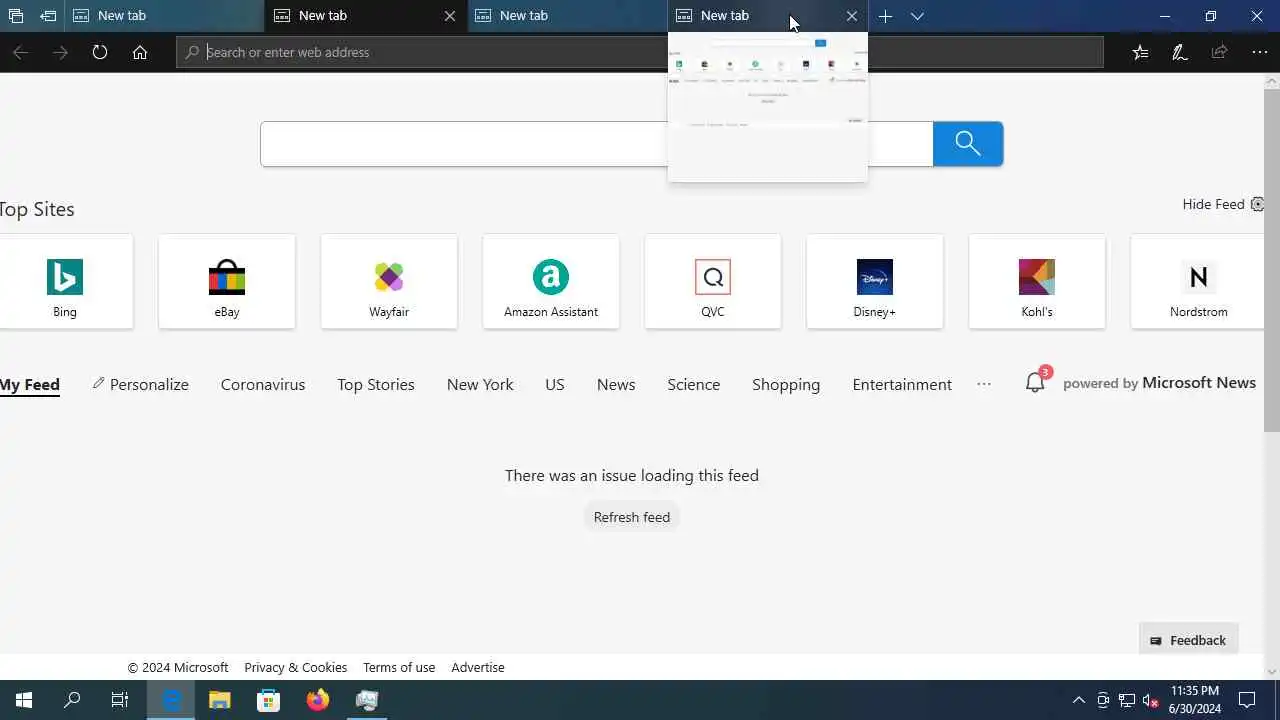This screenshot has height=720, width=1280.
Task: Click the vertical page scrollbar
Action: [1272, 262]
